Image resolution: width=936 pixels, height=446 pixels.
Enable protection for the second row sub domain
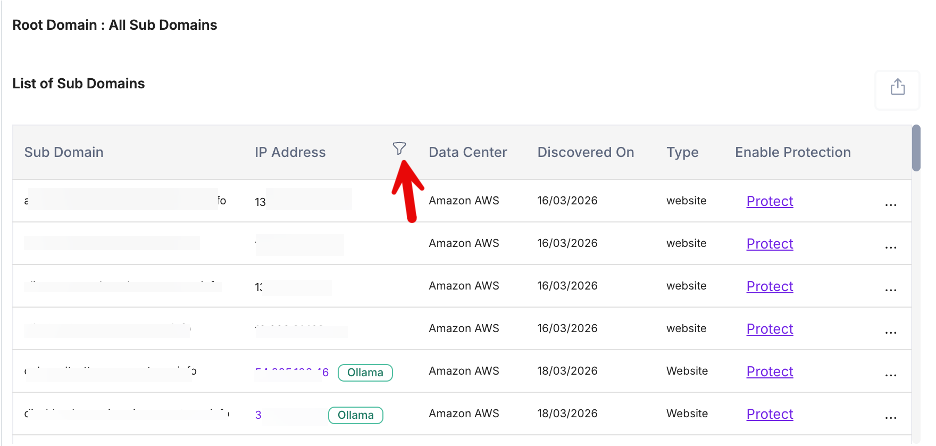(x=769, y=244)
